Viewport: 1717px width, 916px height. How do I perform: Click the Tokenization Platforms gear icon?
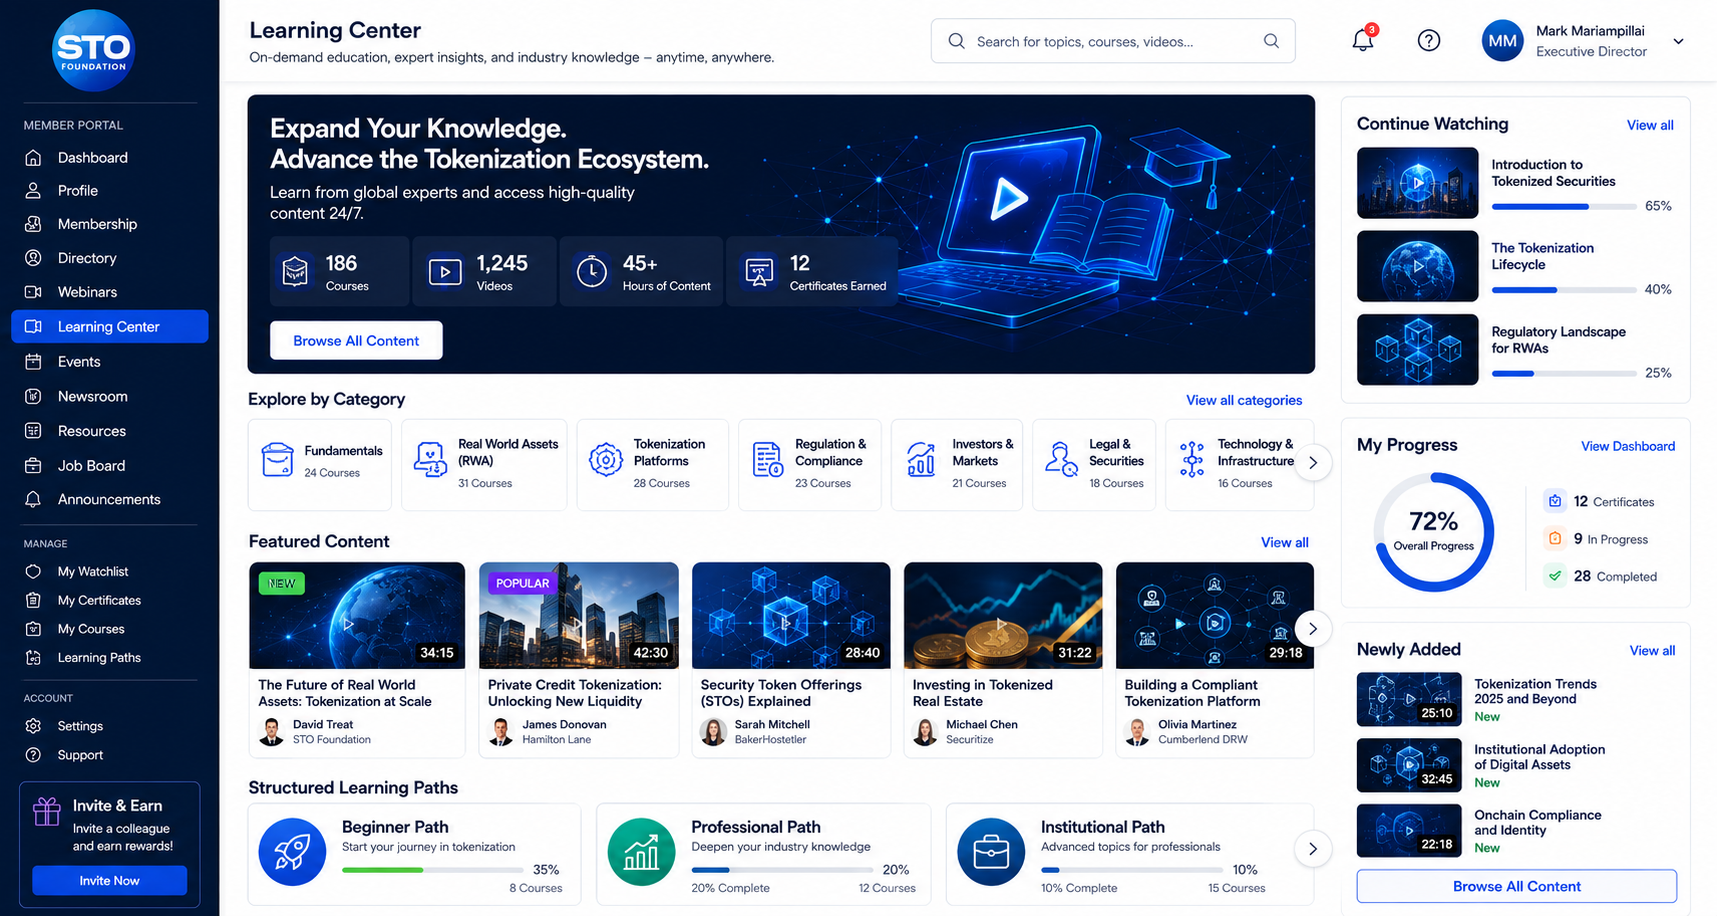coord(606,460)
